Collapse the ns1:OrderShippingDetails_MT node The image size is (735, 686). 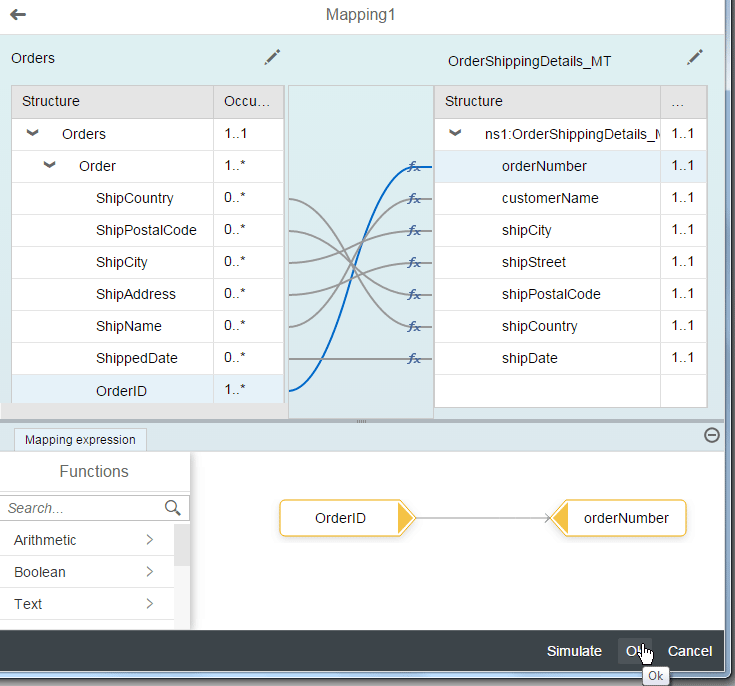pyautogui.click(x=455, y=134)
